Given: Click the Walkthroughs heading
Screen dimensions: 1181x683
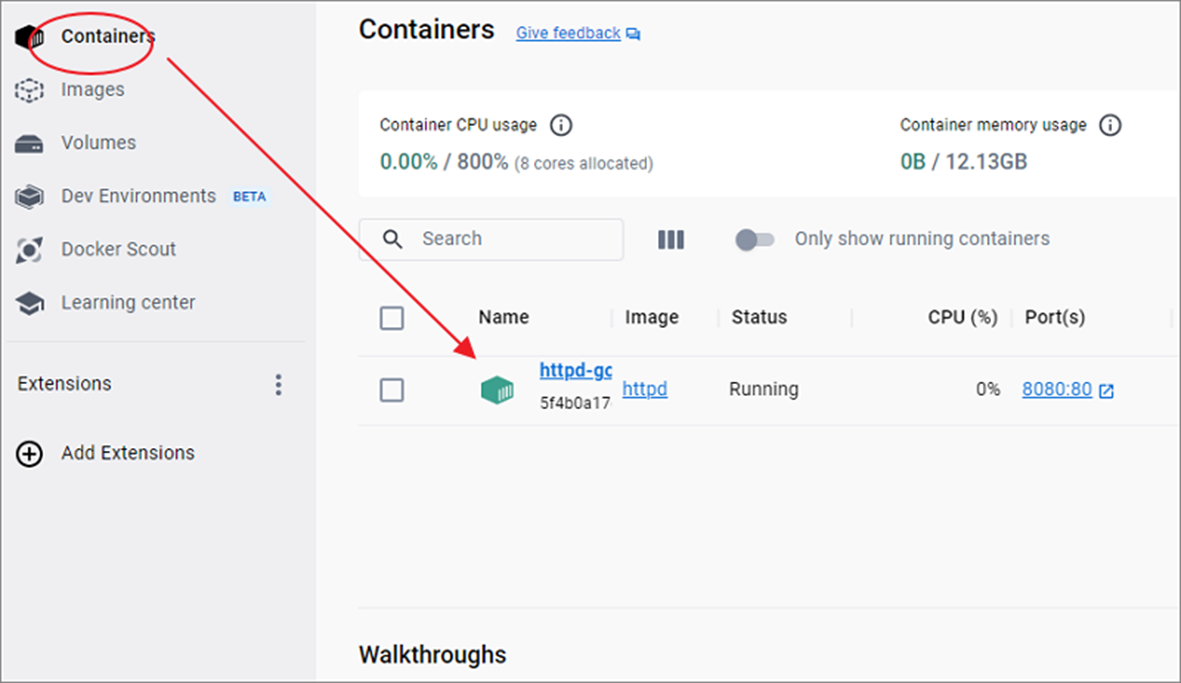Looking at the screenshot, I should coord(432,655).
